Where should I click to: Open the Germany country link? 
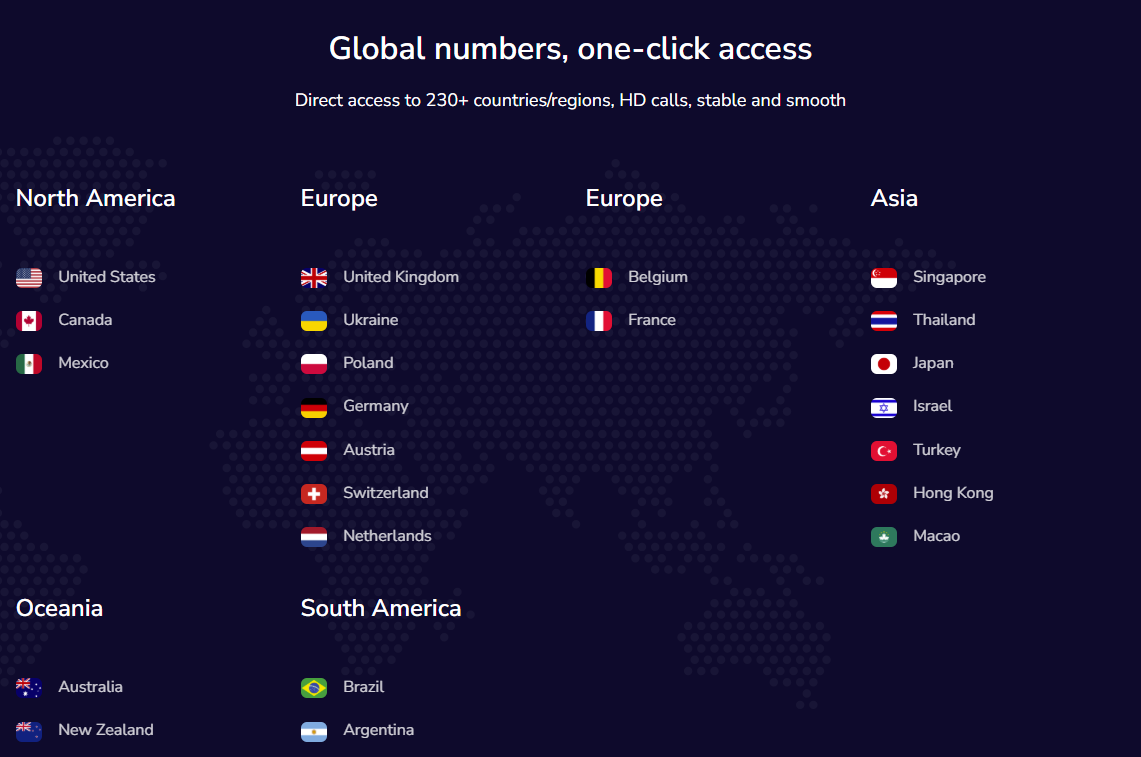(x=376, y=406)
